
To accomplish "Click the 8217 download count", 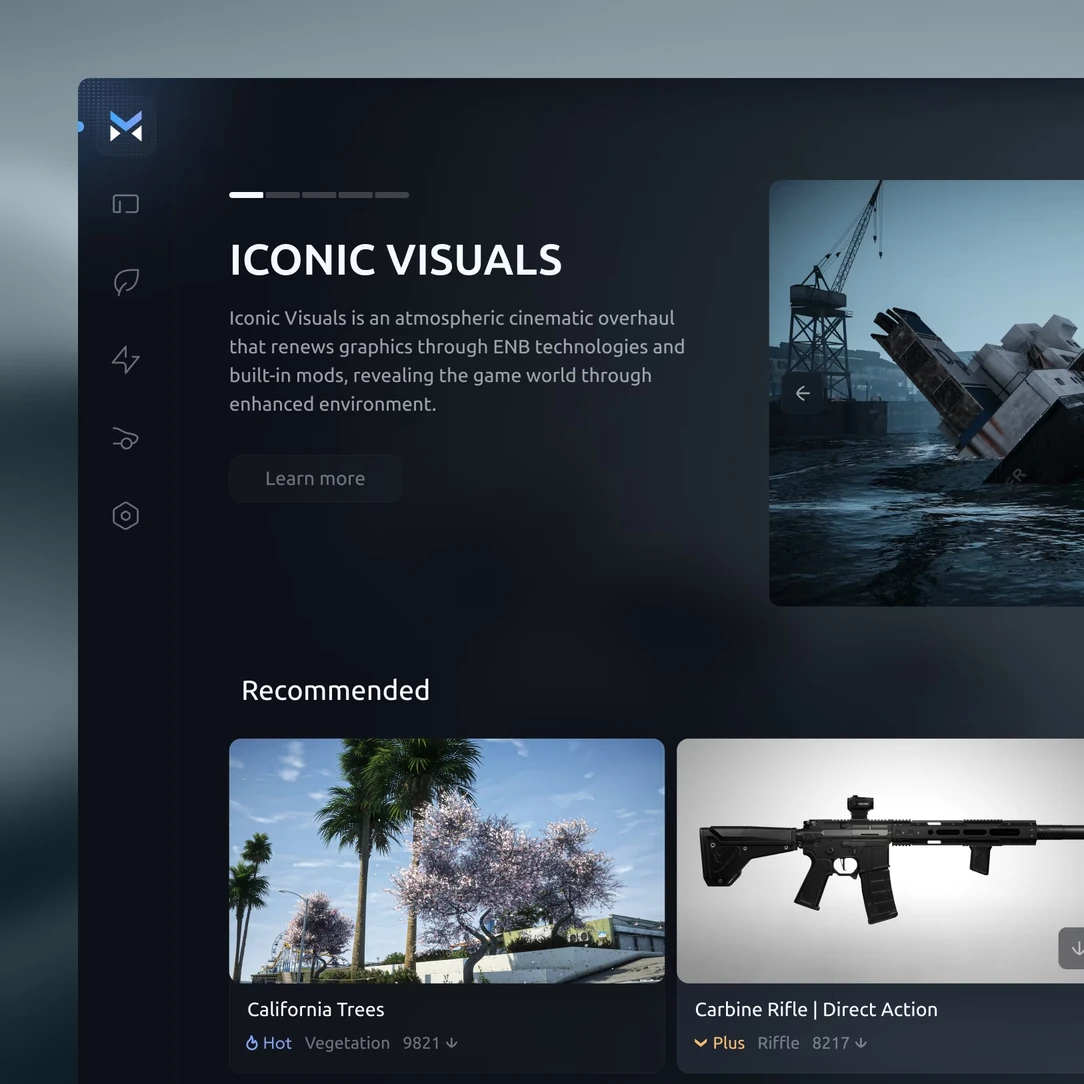I will (x=830, y=1043).
